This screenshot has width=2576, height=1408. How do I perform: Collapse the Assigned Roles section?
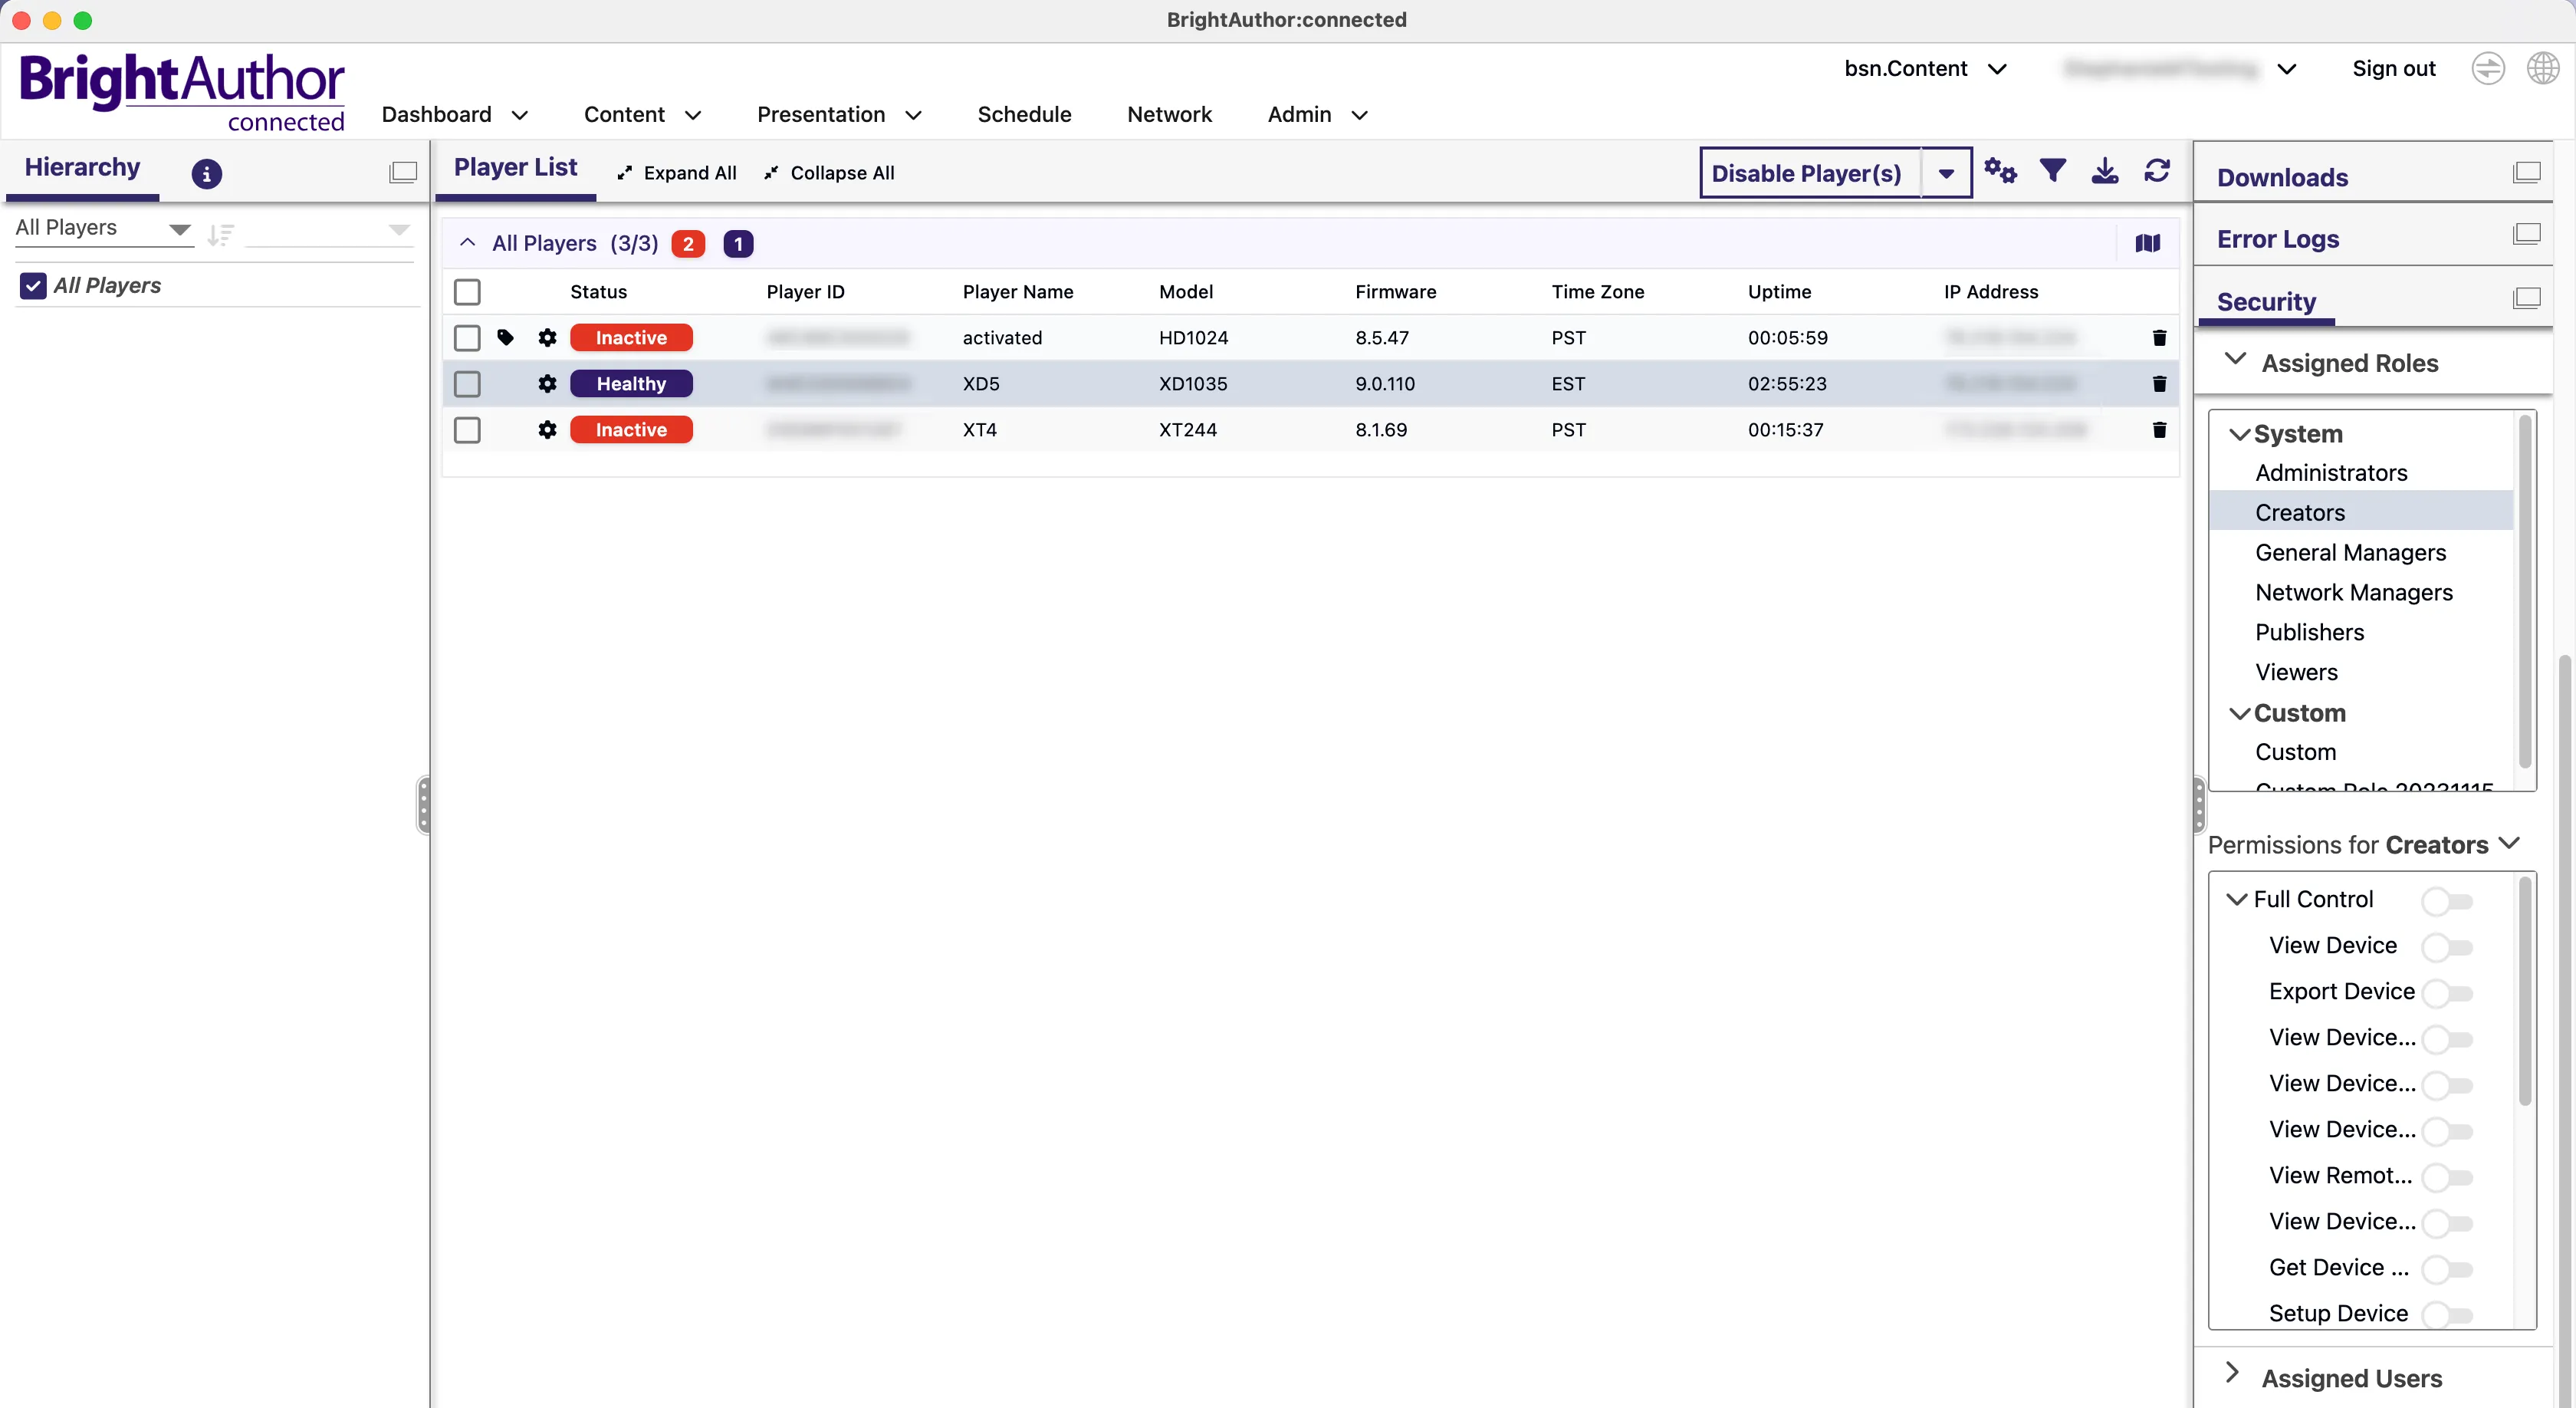pyautogui.click(x=2236, y=360)
